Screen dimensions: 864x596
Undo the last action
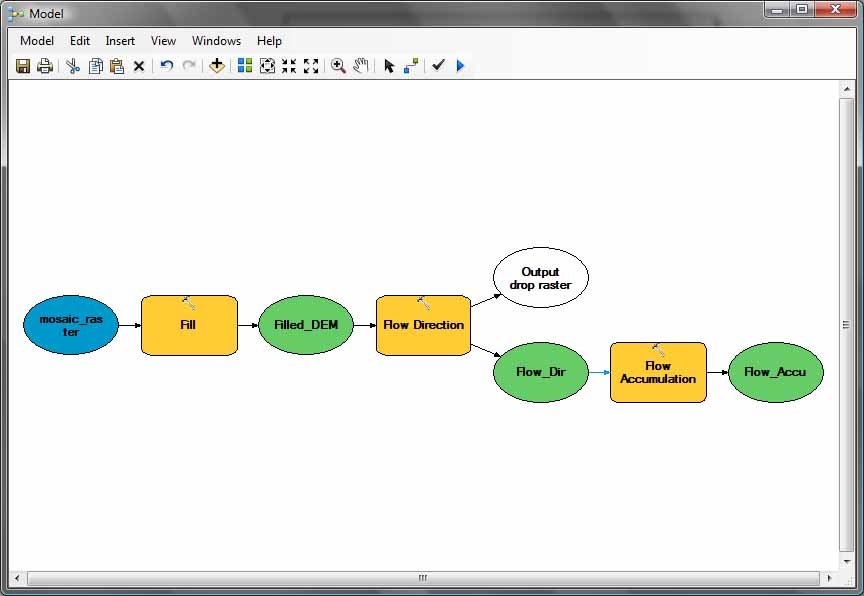[x=167, y=66]
